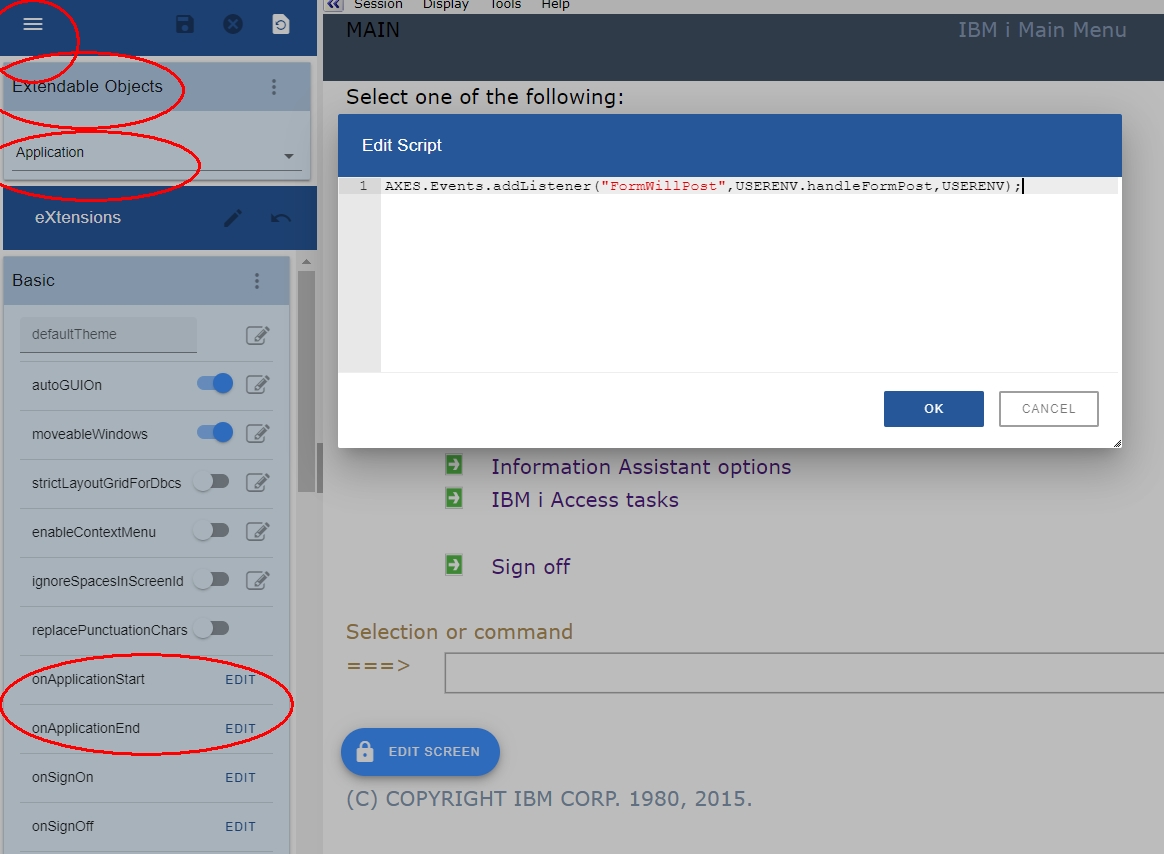Open the hamburger menu icon
1164x854 pixels.
click(x=33, y=24)
